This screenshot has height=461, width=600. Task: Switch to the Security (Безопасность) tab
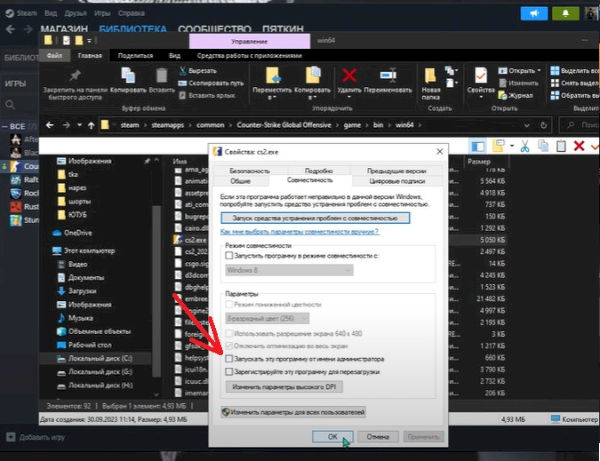(x=249, y=171)
